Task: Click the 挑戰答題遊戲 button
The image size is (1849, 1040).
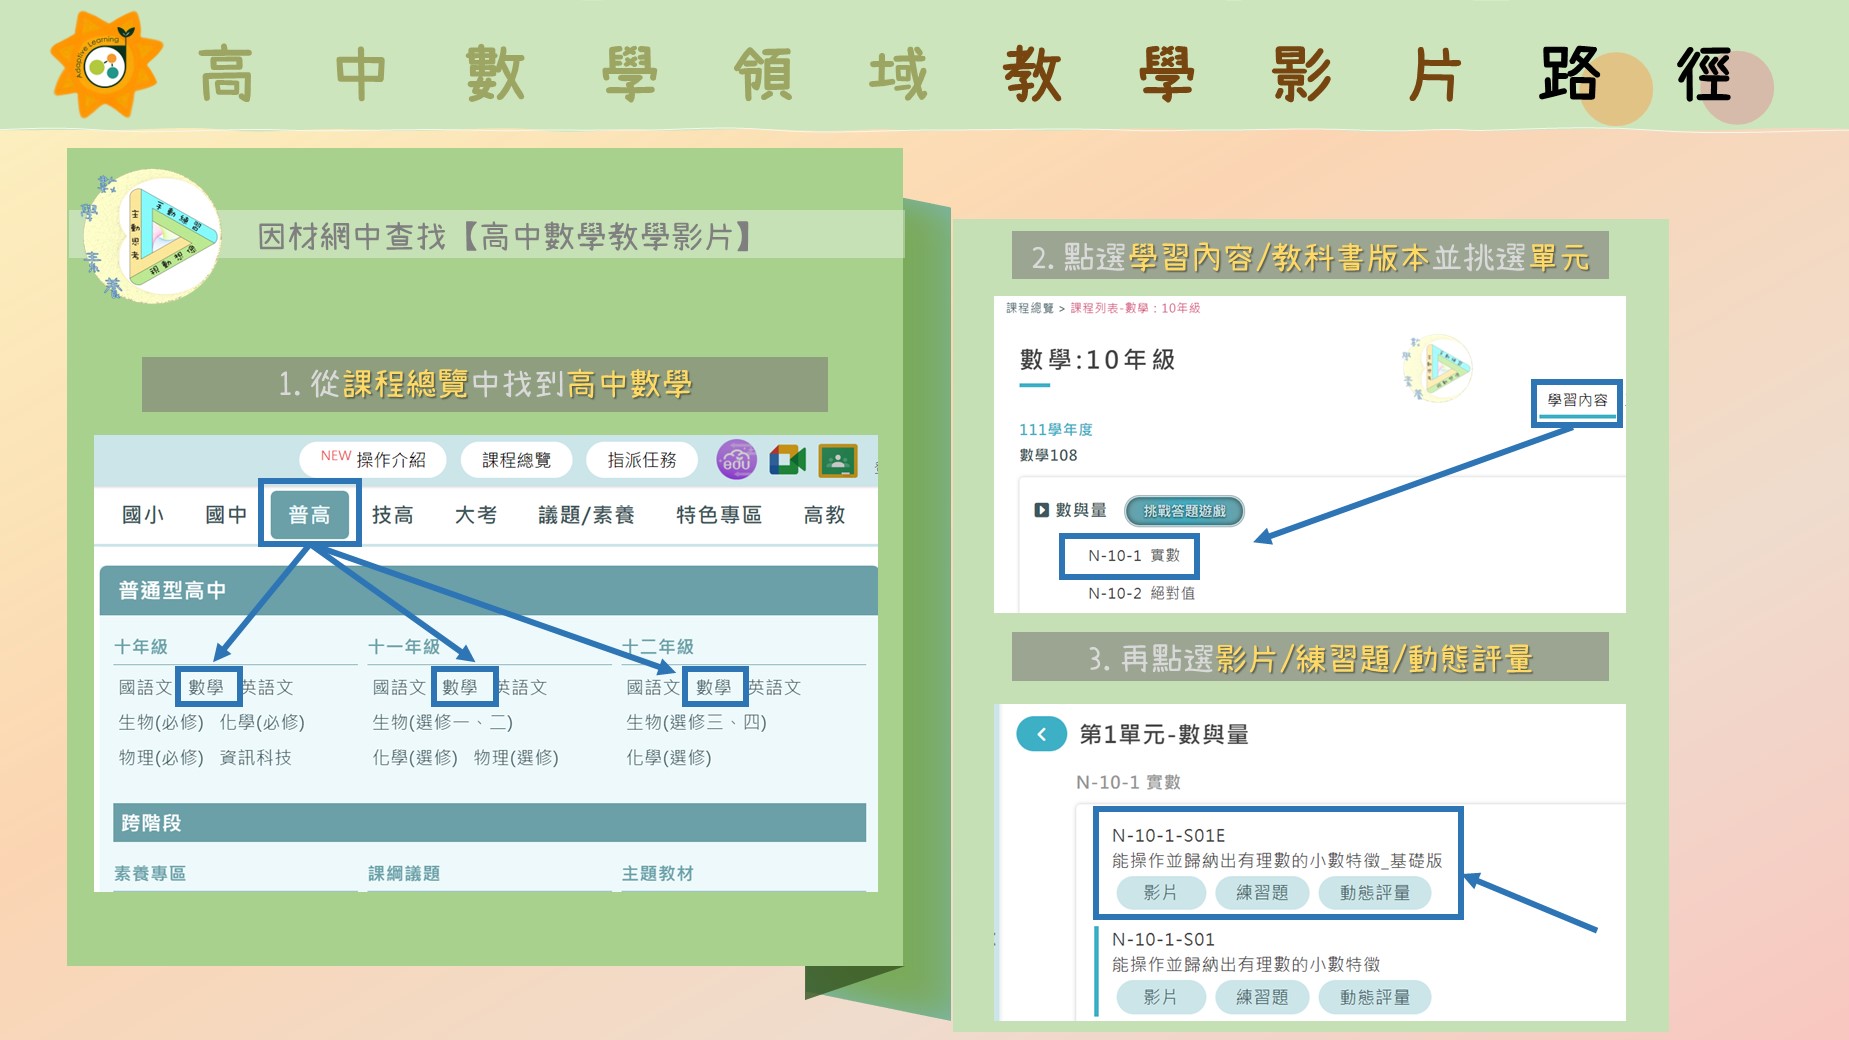Action: (x=1184, y=511)
